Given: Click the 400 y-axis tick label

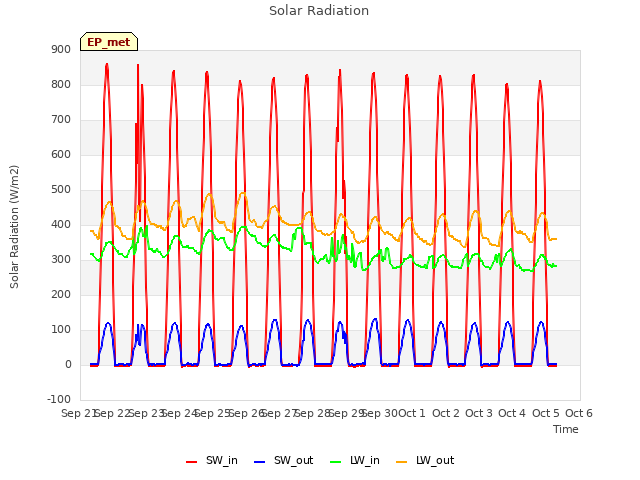Looking at the screenshot, I should [61, 224].
